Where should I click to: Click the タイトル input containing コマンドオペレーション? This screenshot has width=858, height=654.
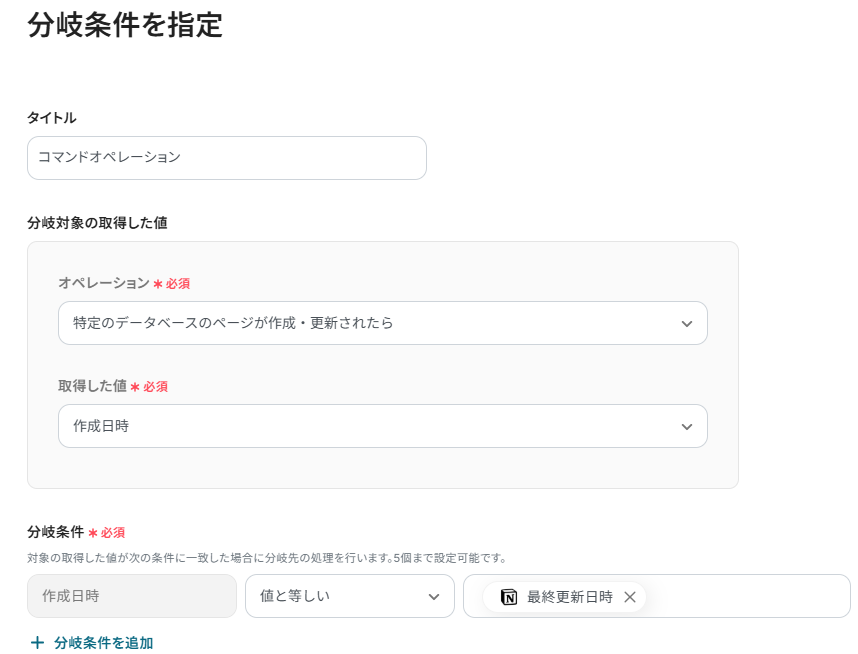click(x=227, y=158)
